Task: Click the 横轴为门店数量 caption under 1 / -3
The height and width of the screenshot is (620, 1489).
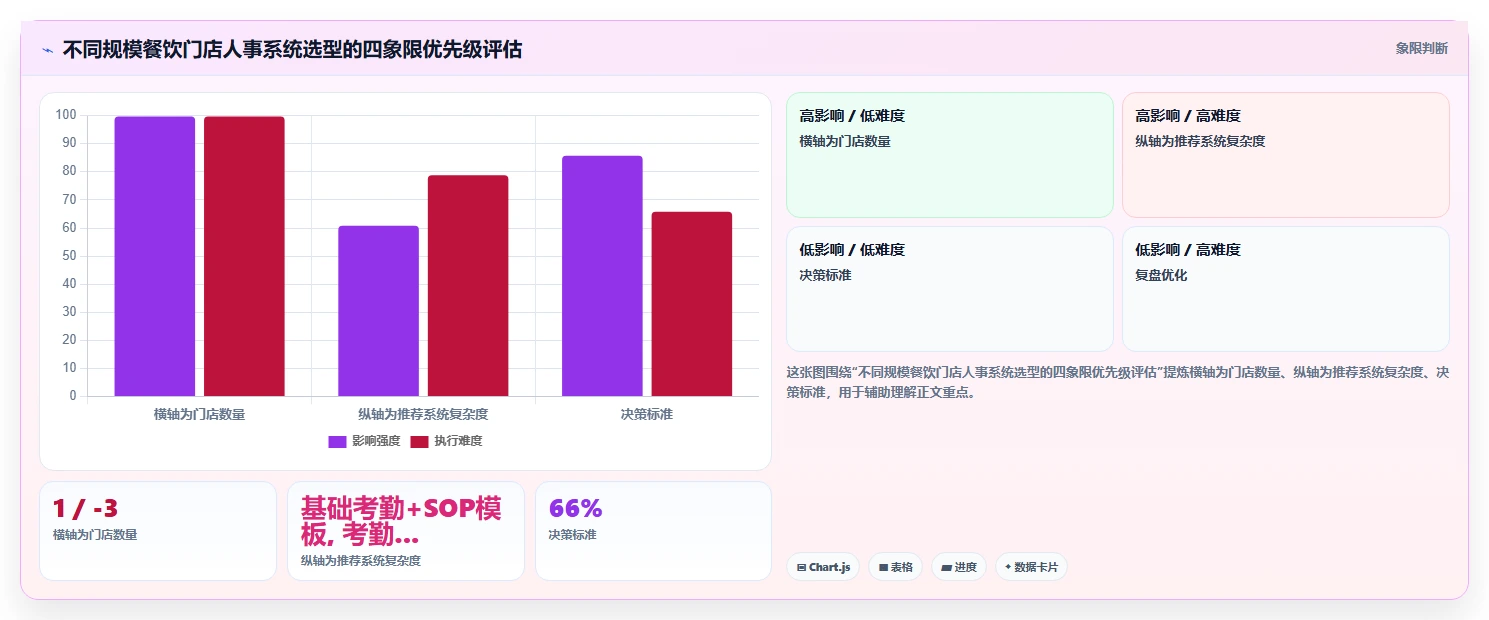Action: click(x=95, y=535)
